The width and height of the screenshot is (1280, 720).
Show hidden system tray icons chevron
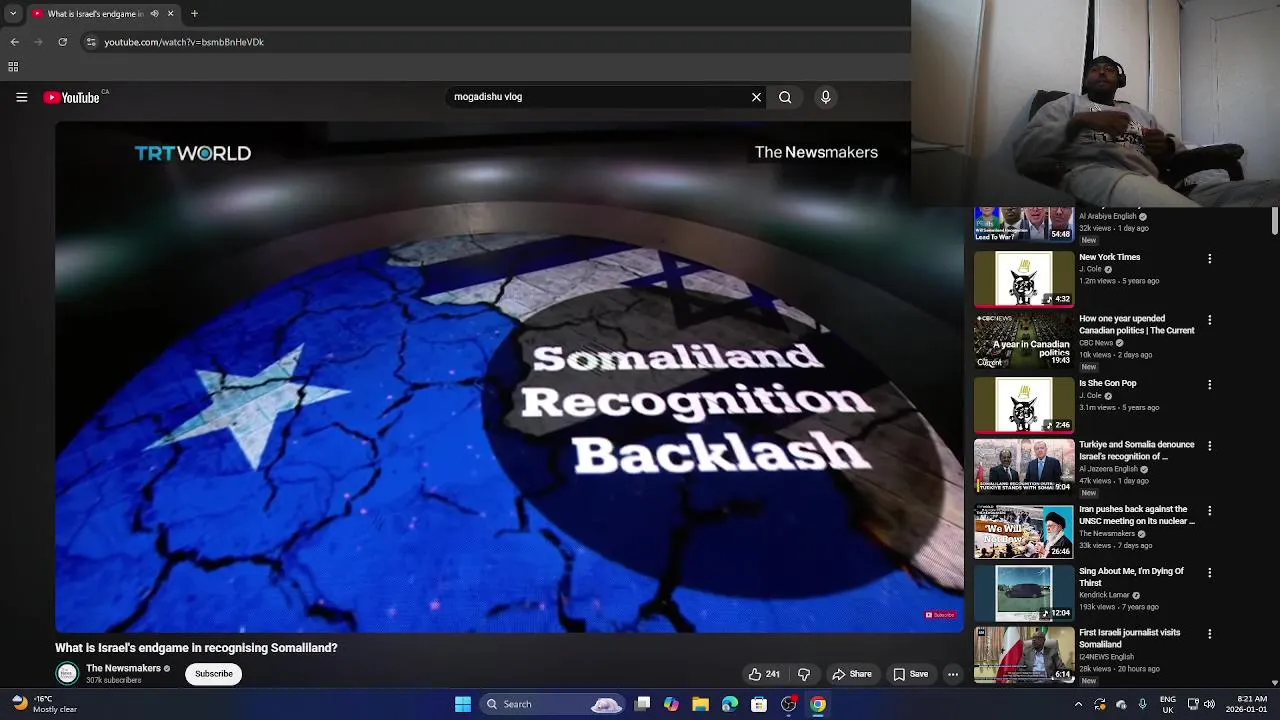coord(1078,704)
